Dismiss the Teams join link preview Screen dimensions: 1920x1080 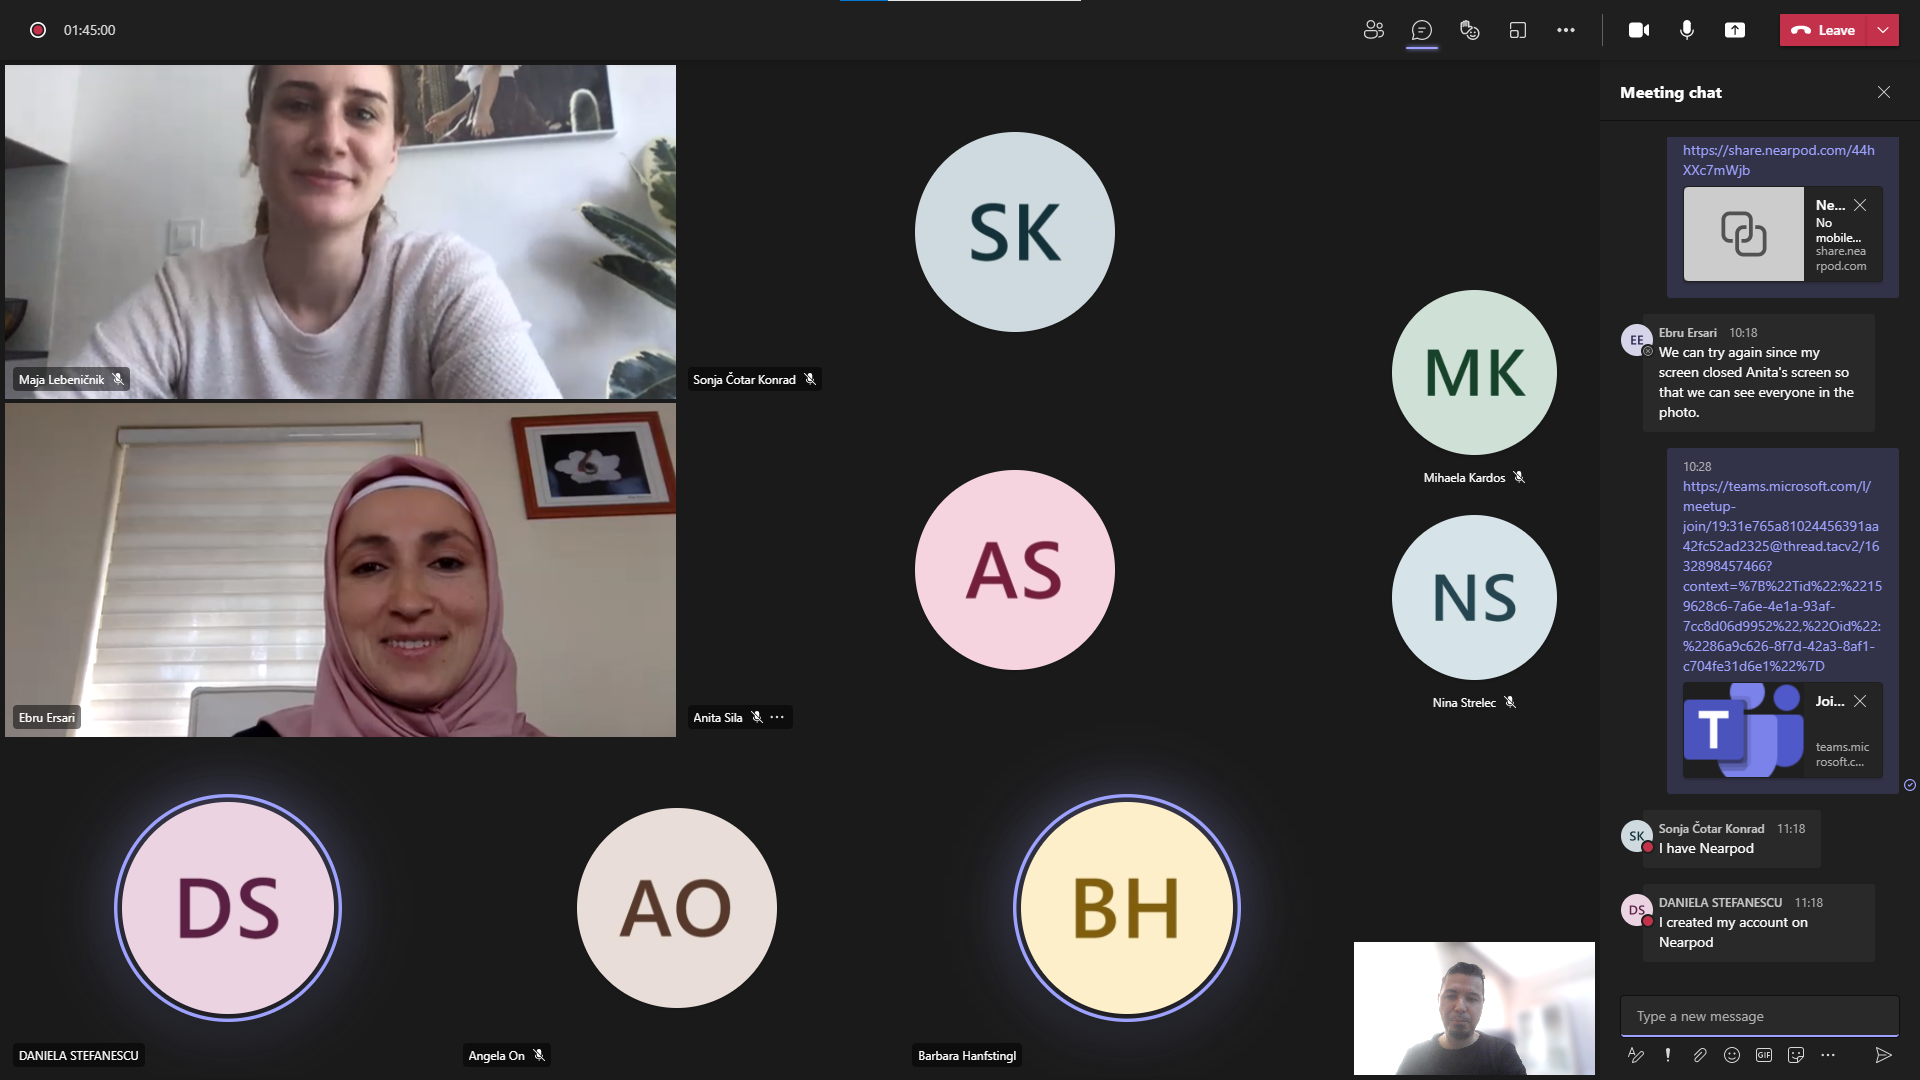click(x=1860, y=701)
